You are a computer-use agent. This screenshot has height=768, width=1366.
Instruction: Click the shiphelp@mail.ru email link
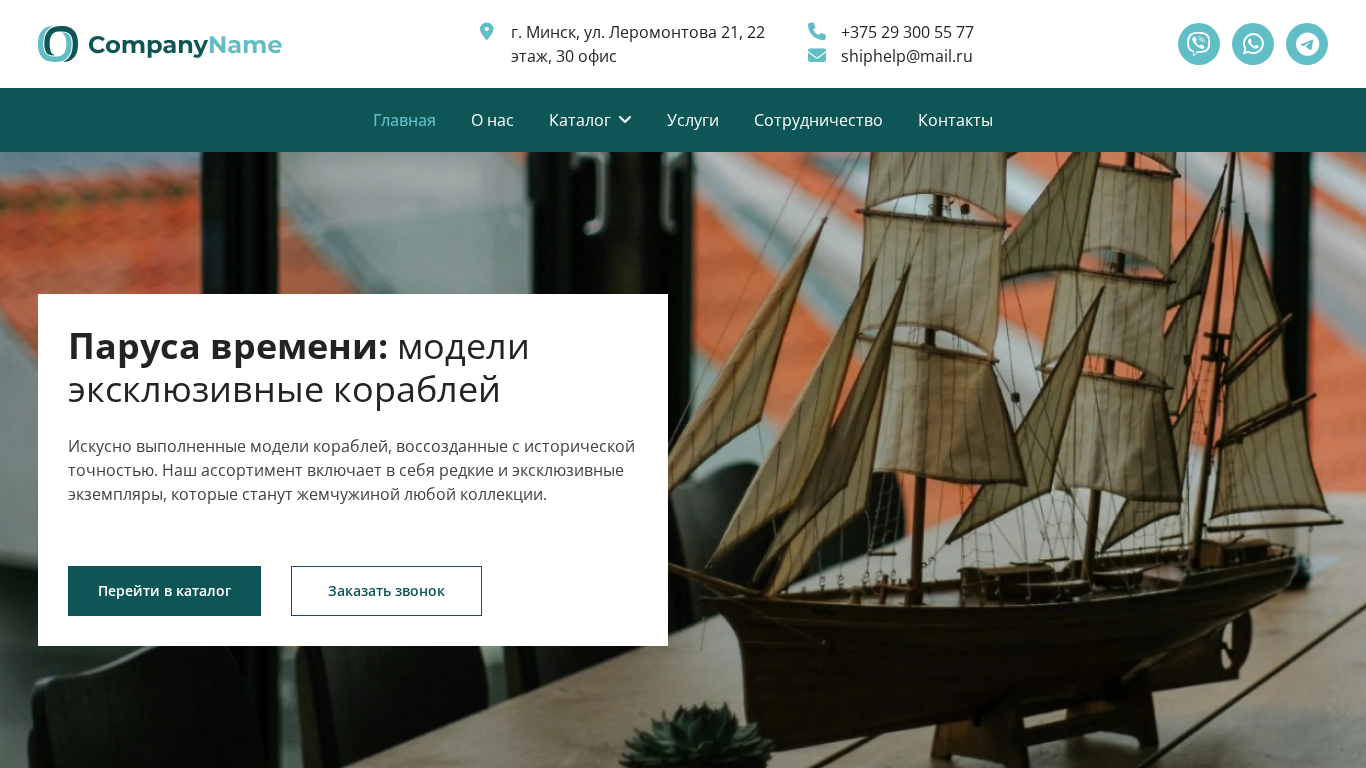click(907, 56)
